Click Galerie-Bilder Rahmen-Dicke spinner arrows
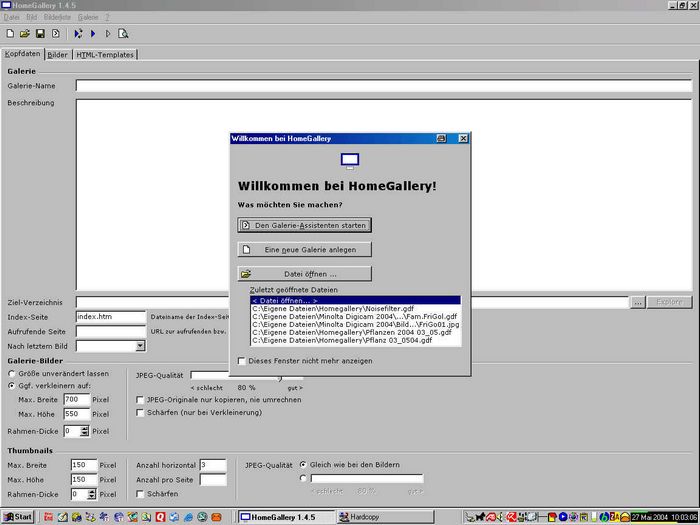 [84, 431]
